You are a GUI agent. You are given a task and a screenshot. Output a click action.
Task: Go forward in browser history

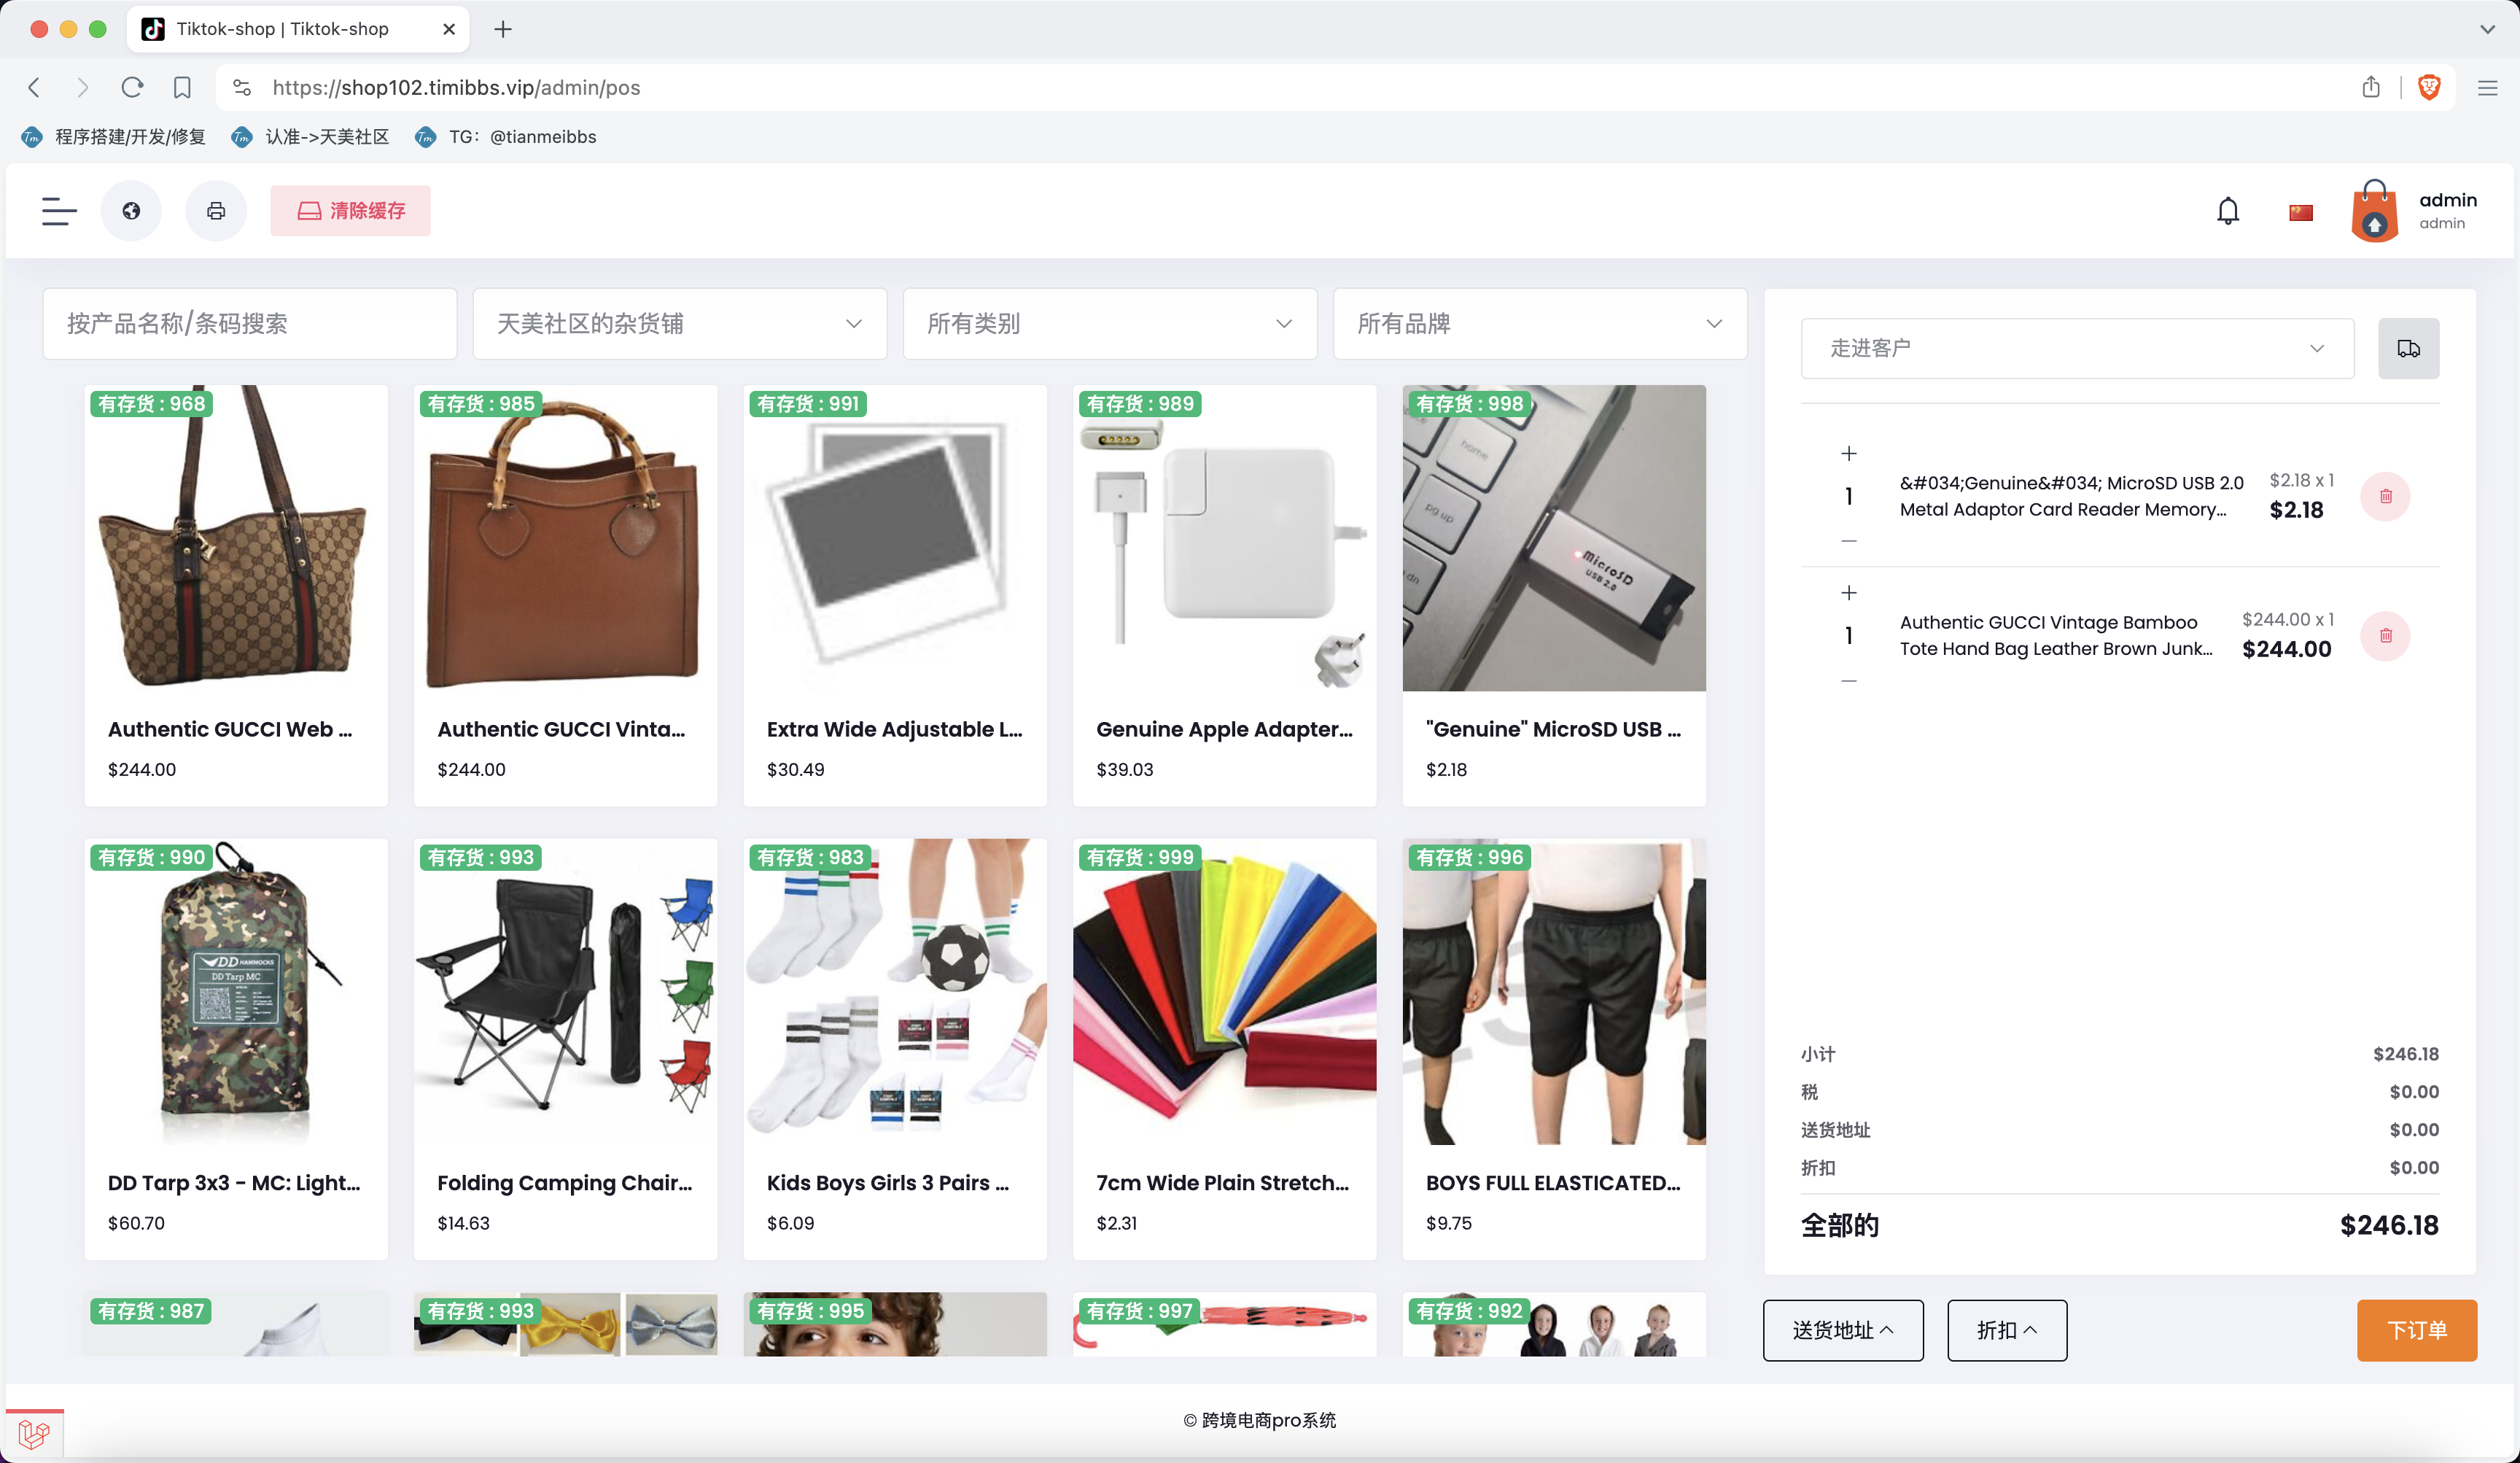pos(83,88)
